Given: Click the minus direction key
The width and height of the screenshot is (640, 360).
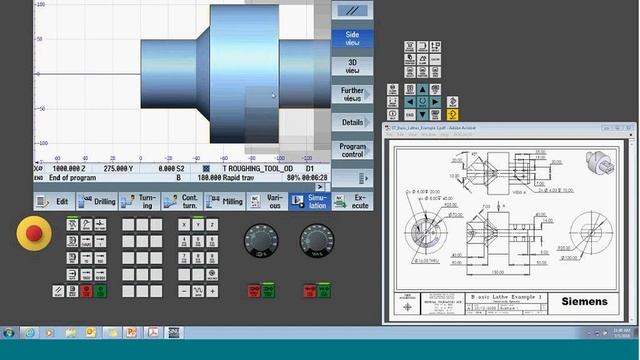Looking at the screenshot, I should pos(184,291).
